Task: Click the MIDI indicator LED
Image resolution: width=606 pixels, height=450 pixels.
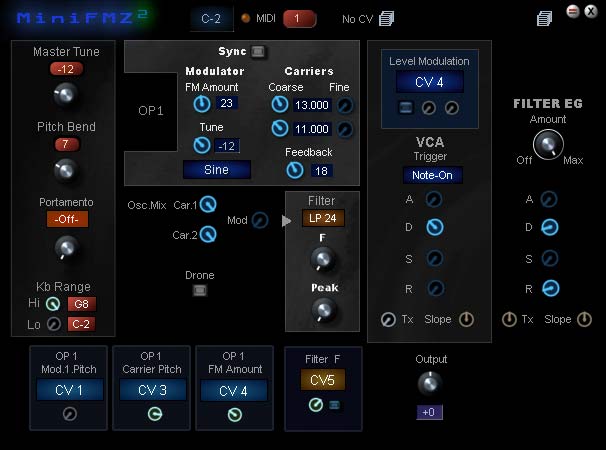Action: (245, 18)
